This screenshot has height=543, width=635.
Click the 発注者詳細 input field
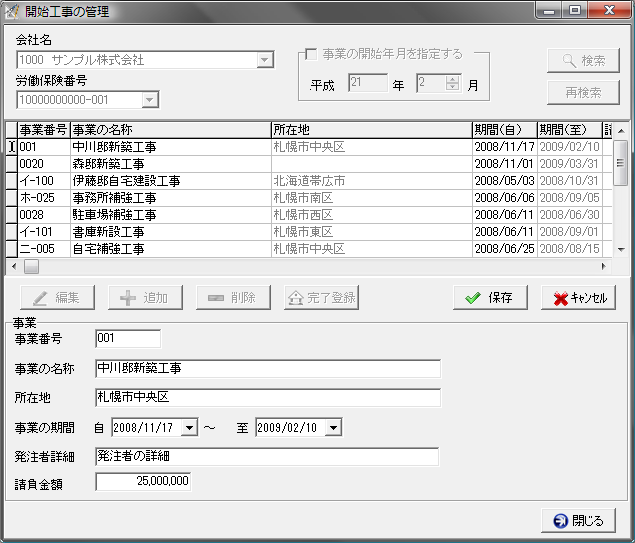coord(266,457)
